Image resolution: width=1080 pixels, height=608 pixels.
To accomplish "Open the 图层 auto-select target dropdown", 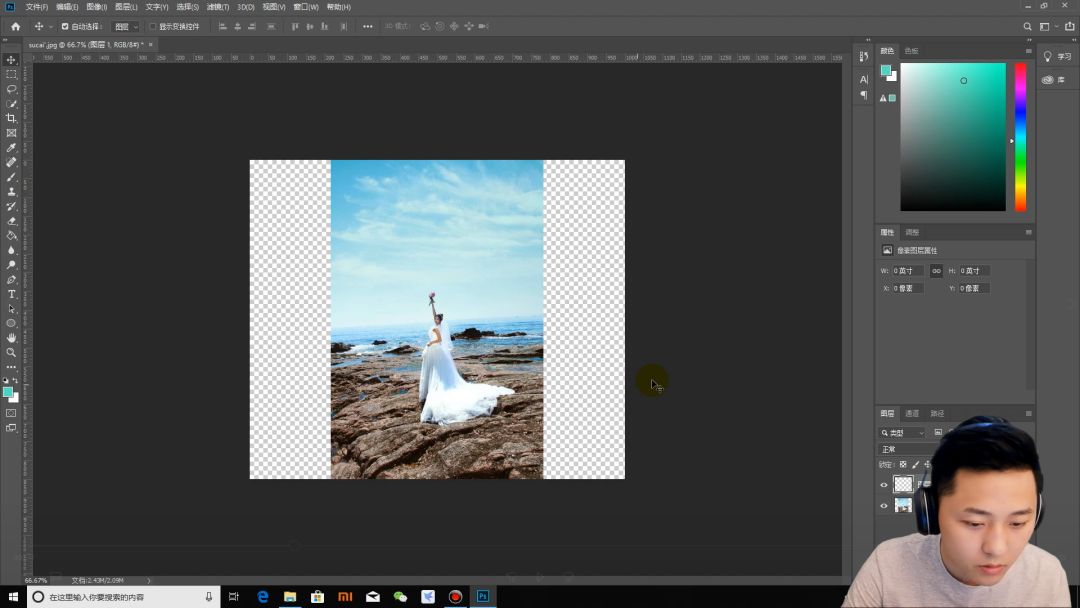I will (125, 26).
